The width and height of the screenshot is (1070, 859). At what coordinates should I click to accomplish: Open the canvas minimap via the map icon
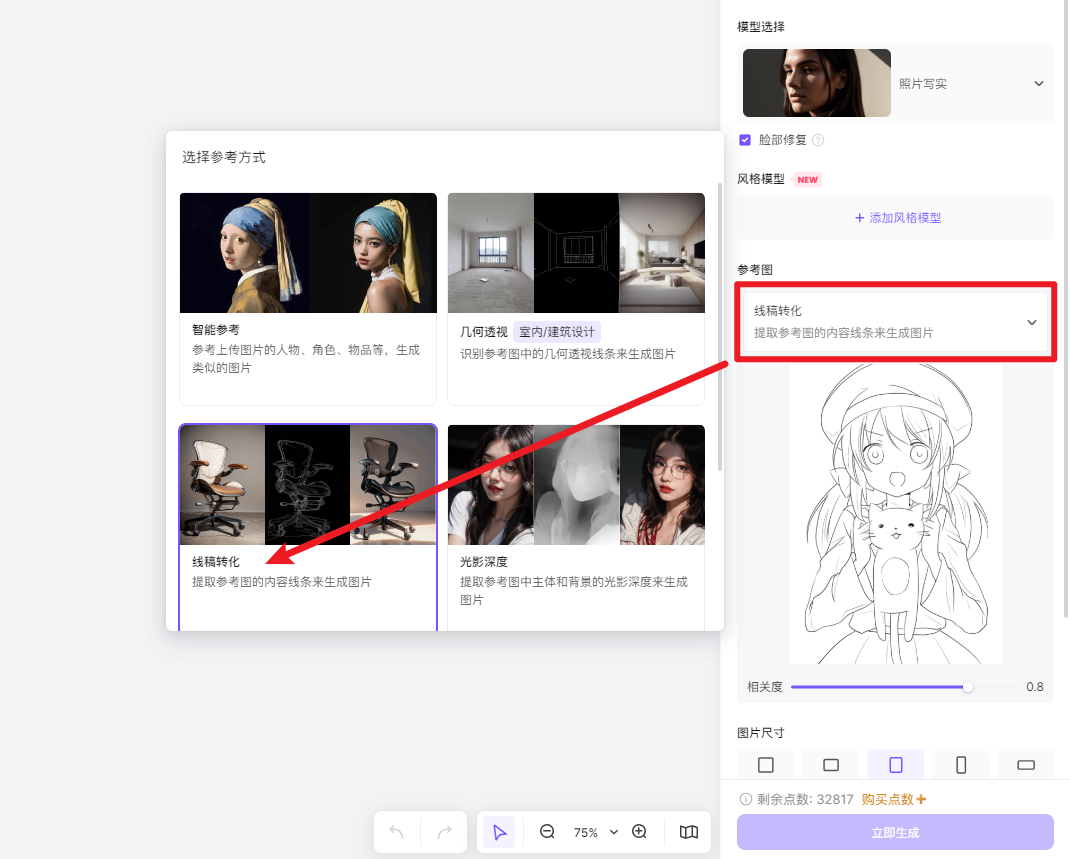688,831
